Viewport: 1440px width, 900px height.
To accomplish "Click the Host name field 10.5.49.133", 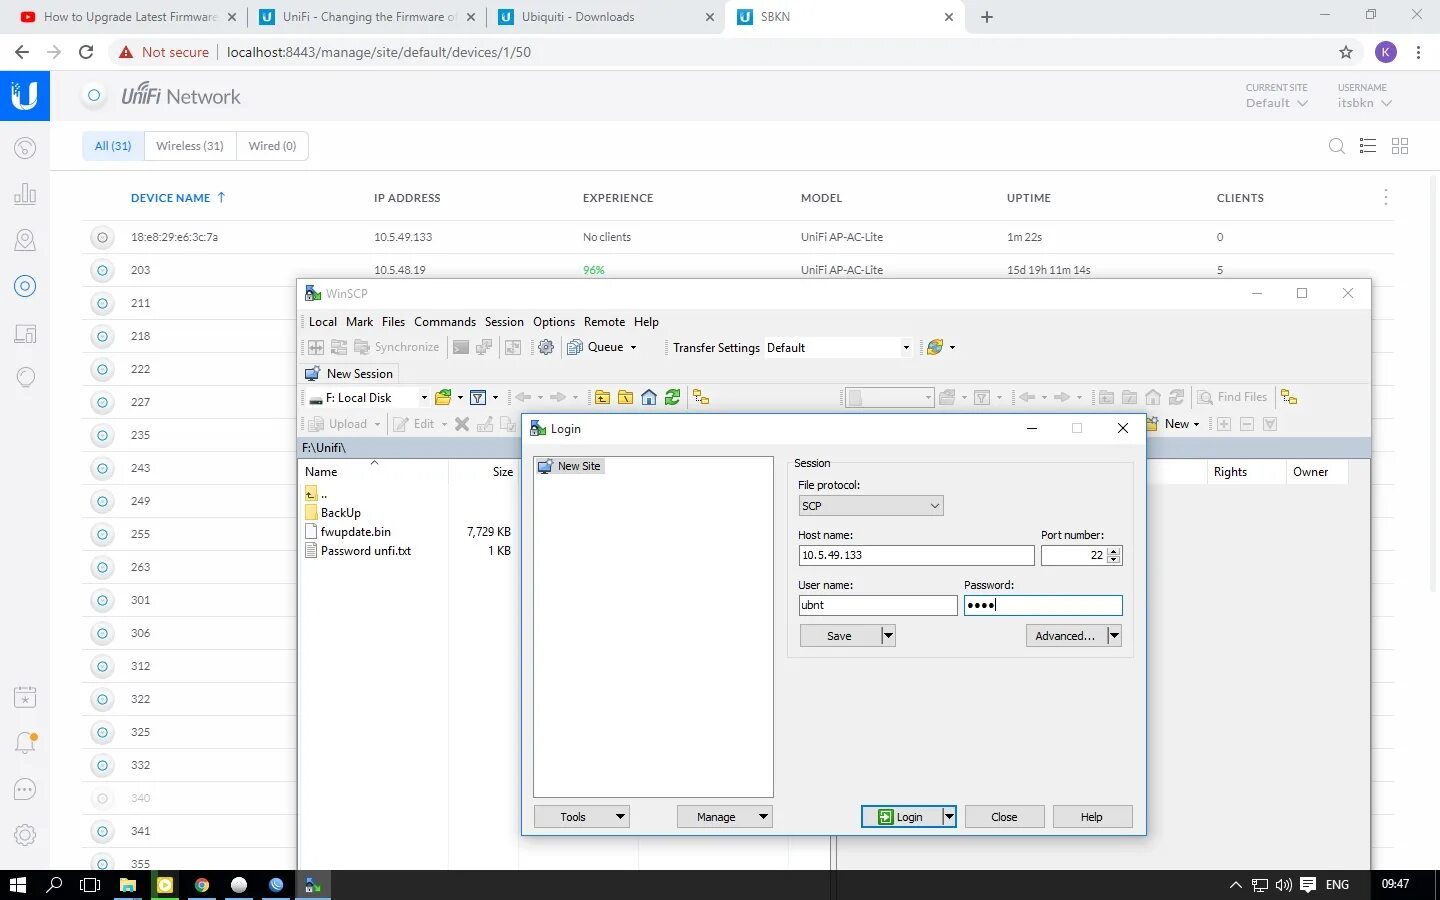I will (916, 555).
